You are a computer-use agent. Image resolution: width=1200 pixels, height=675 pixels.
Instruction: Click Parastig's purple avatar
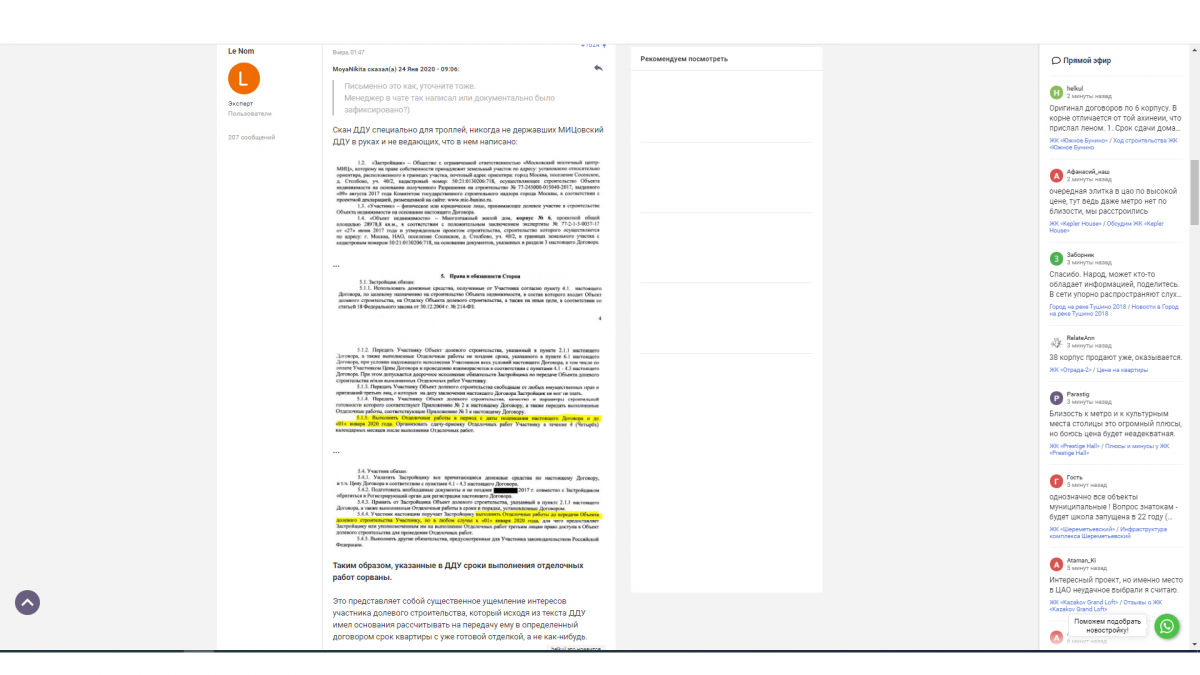point(1056,397)
